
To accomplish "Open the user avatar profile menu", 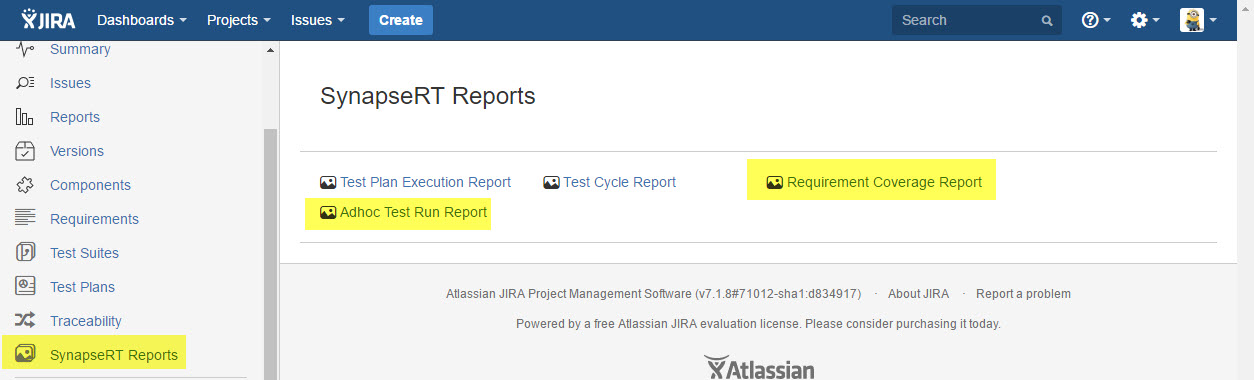I will (x=1198, y=20).
